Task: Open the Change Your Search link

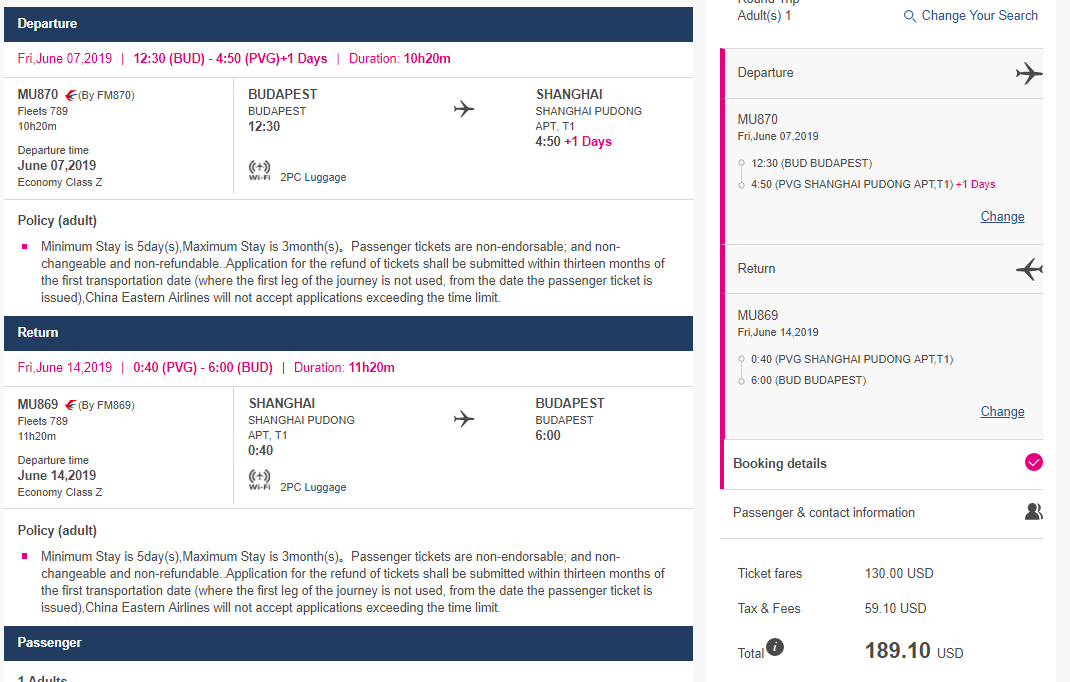Action: pyautogui.click(x=979, y=16)
